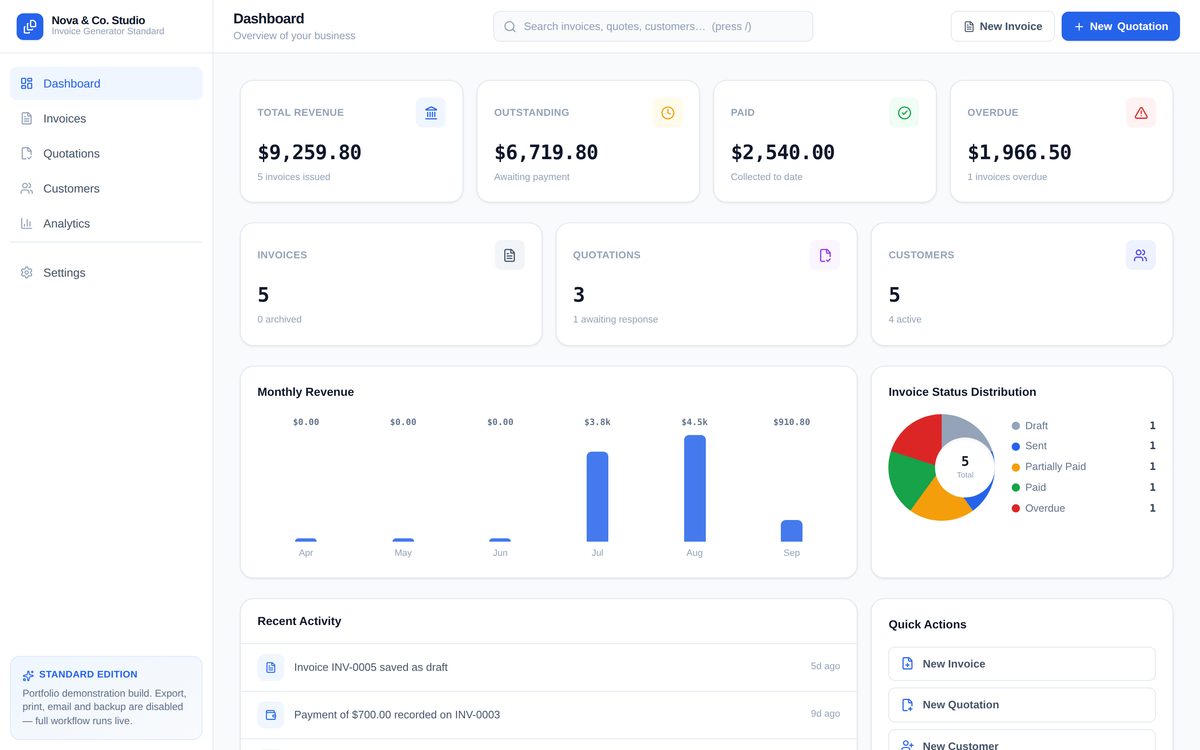This screenshot has height=750, width=1200.
Task: Click the payment wallet icon in Recent Activity
Action: click(x=271, y=715)
